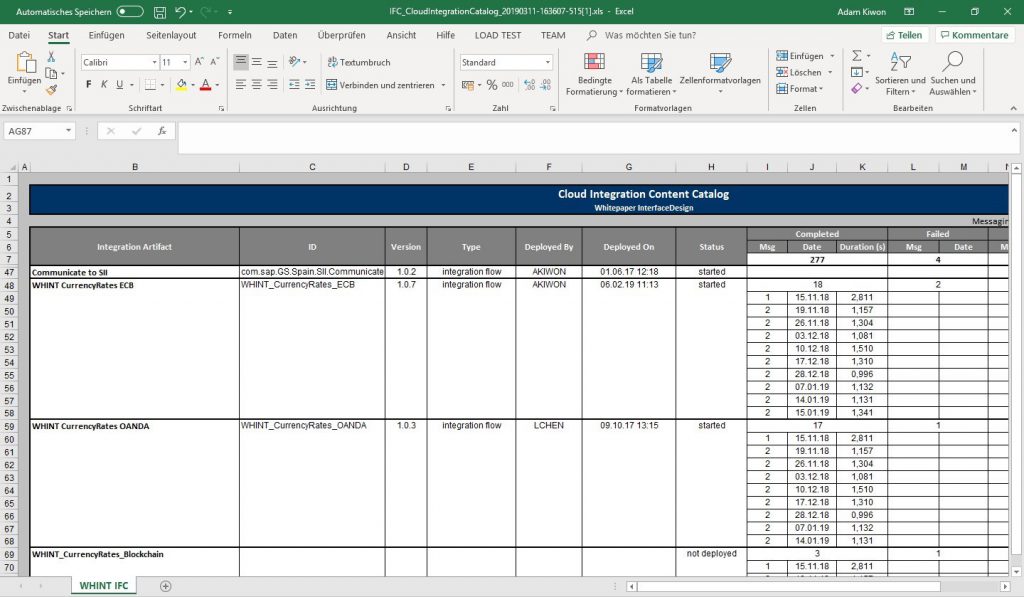The height and width of the screenshot is (597, 1024).
Task: Expand the Name Box dropdown arrow
Action: [68, 131]
